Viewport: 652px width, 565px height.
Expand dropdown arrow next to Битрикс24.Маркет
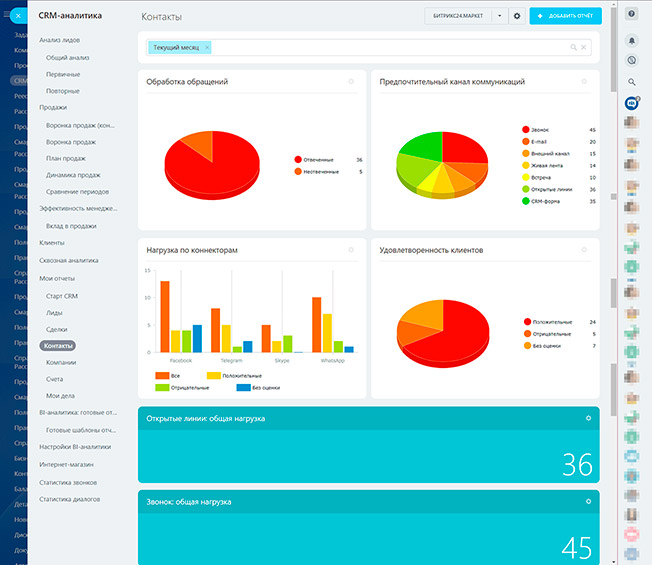coord(499,16)
